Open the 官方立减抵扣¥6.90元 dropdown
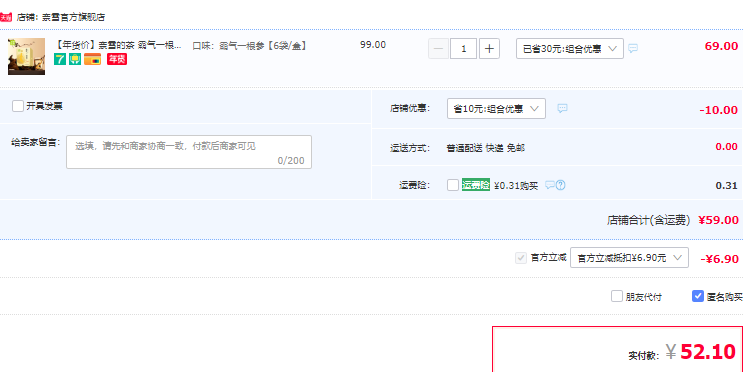This screenshot has height=372, width=750. pos(629,258)
